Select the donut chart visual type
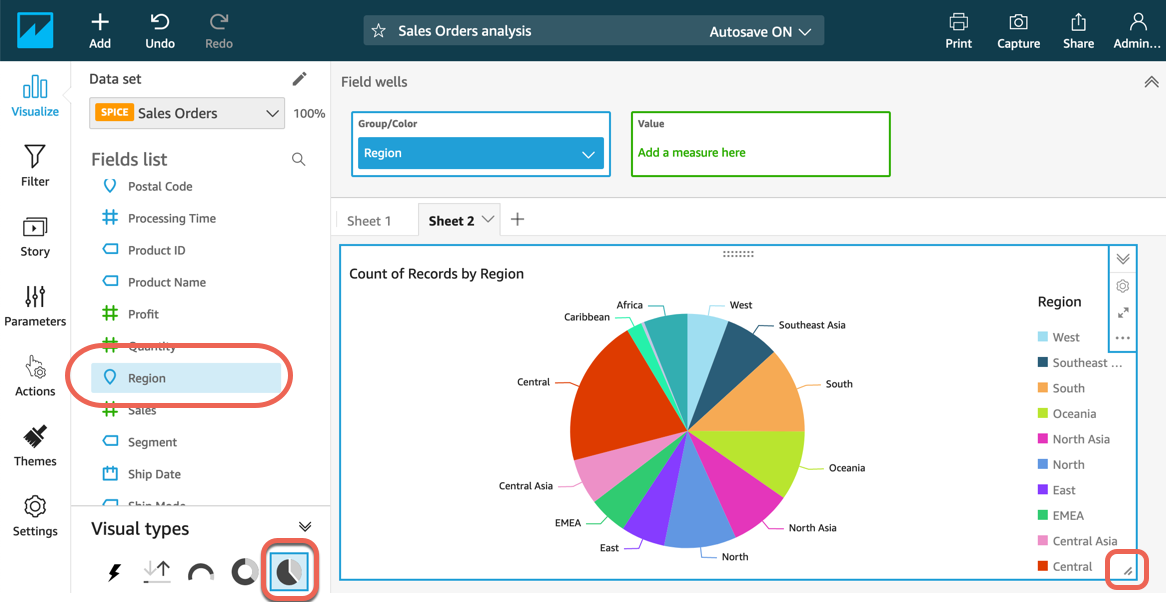1166x602 pixels. [x=245, y=571]
